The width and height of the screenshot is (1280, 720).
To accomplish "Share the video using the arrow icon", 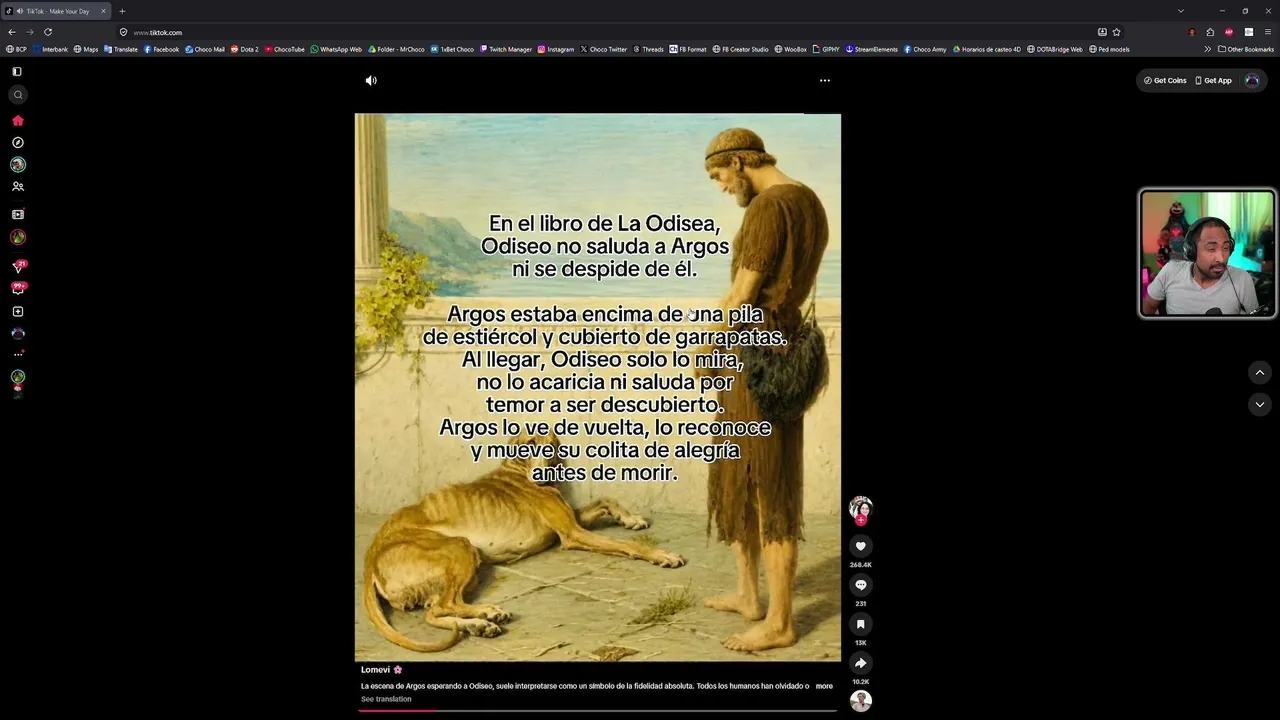I will [860, 663].
